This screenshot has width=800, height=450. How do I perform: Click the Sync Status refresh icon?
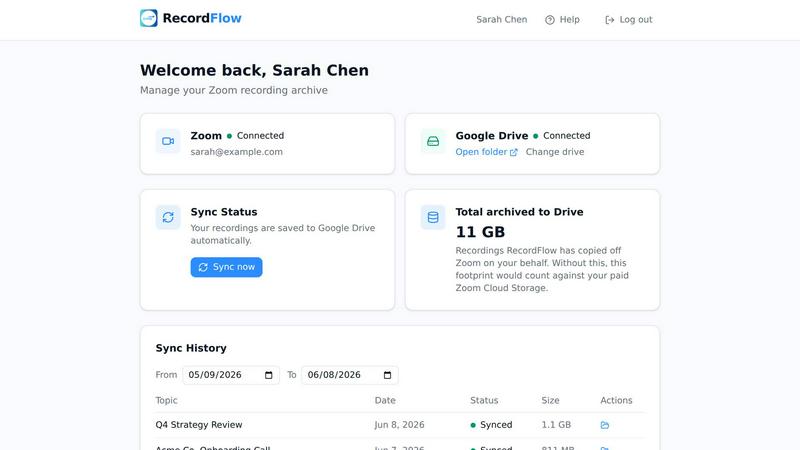click(168, 217)
